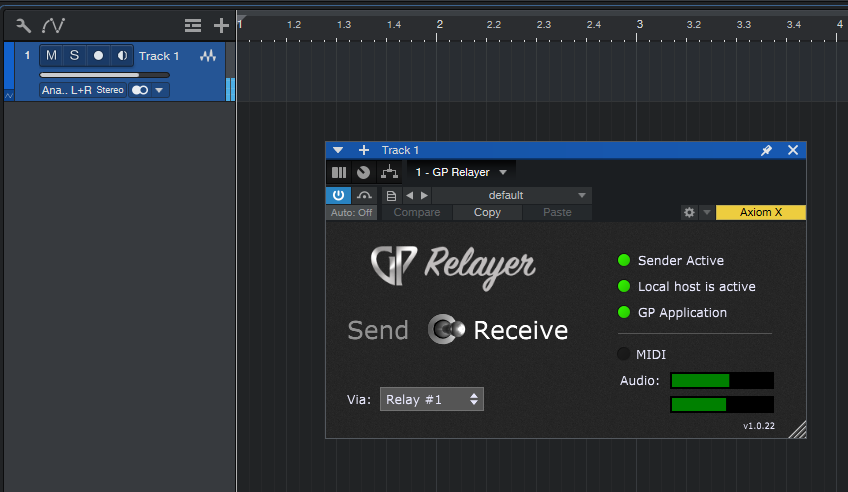Open track inspector wrench tool
Viewport: 848px width, 492px height.
[x=23, y=25]
